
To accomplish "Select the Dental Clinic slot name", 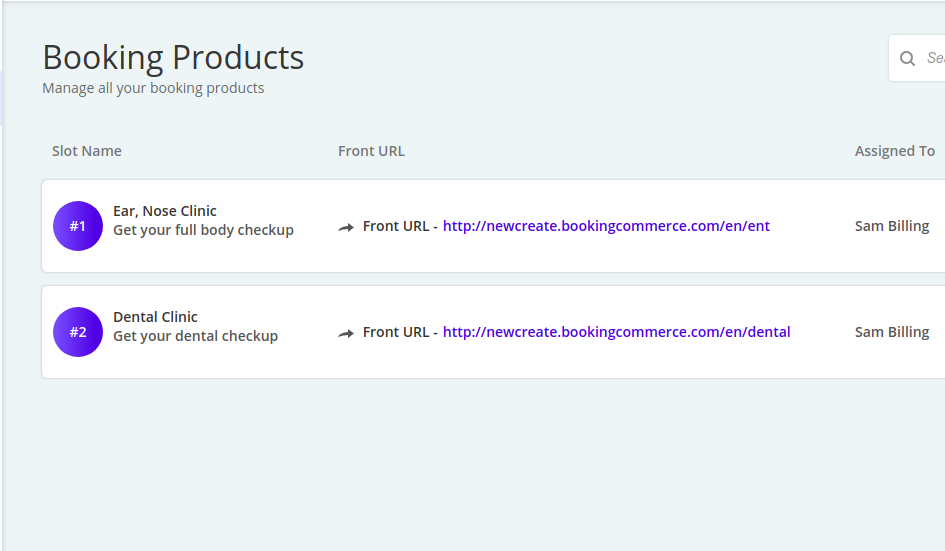I will [155, 317].
